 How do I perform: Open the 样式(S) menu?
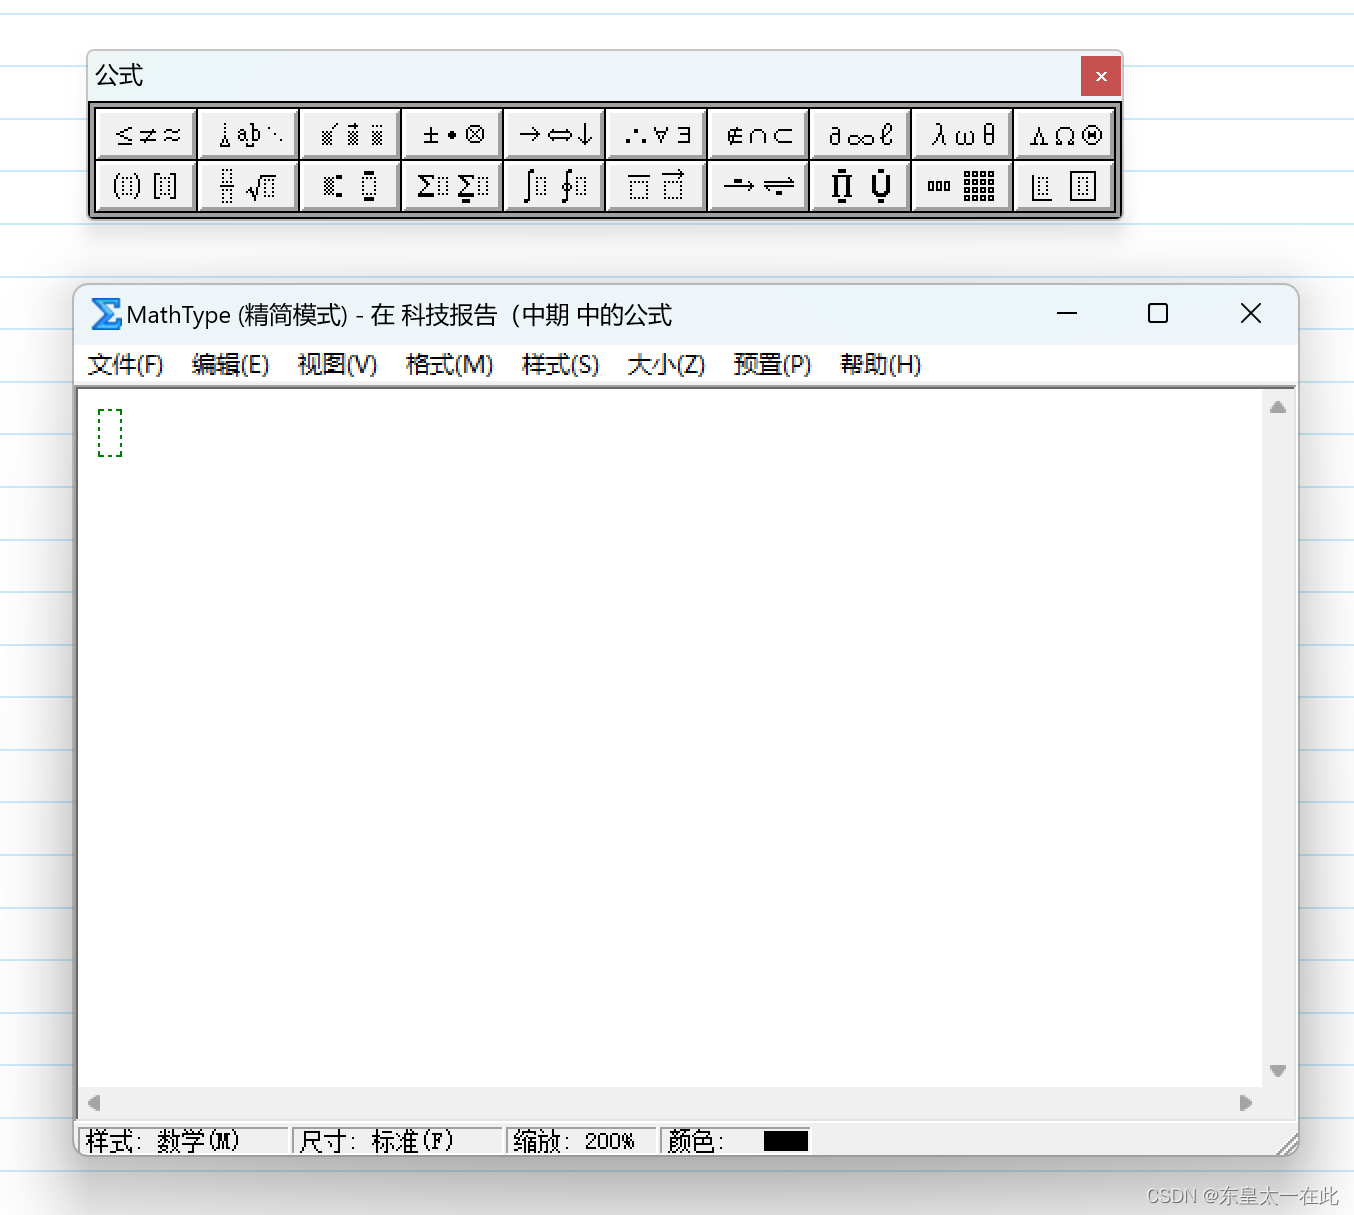click(560, 365)
